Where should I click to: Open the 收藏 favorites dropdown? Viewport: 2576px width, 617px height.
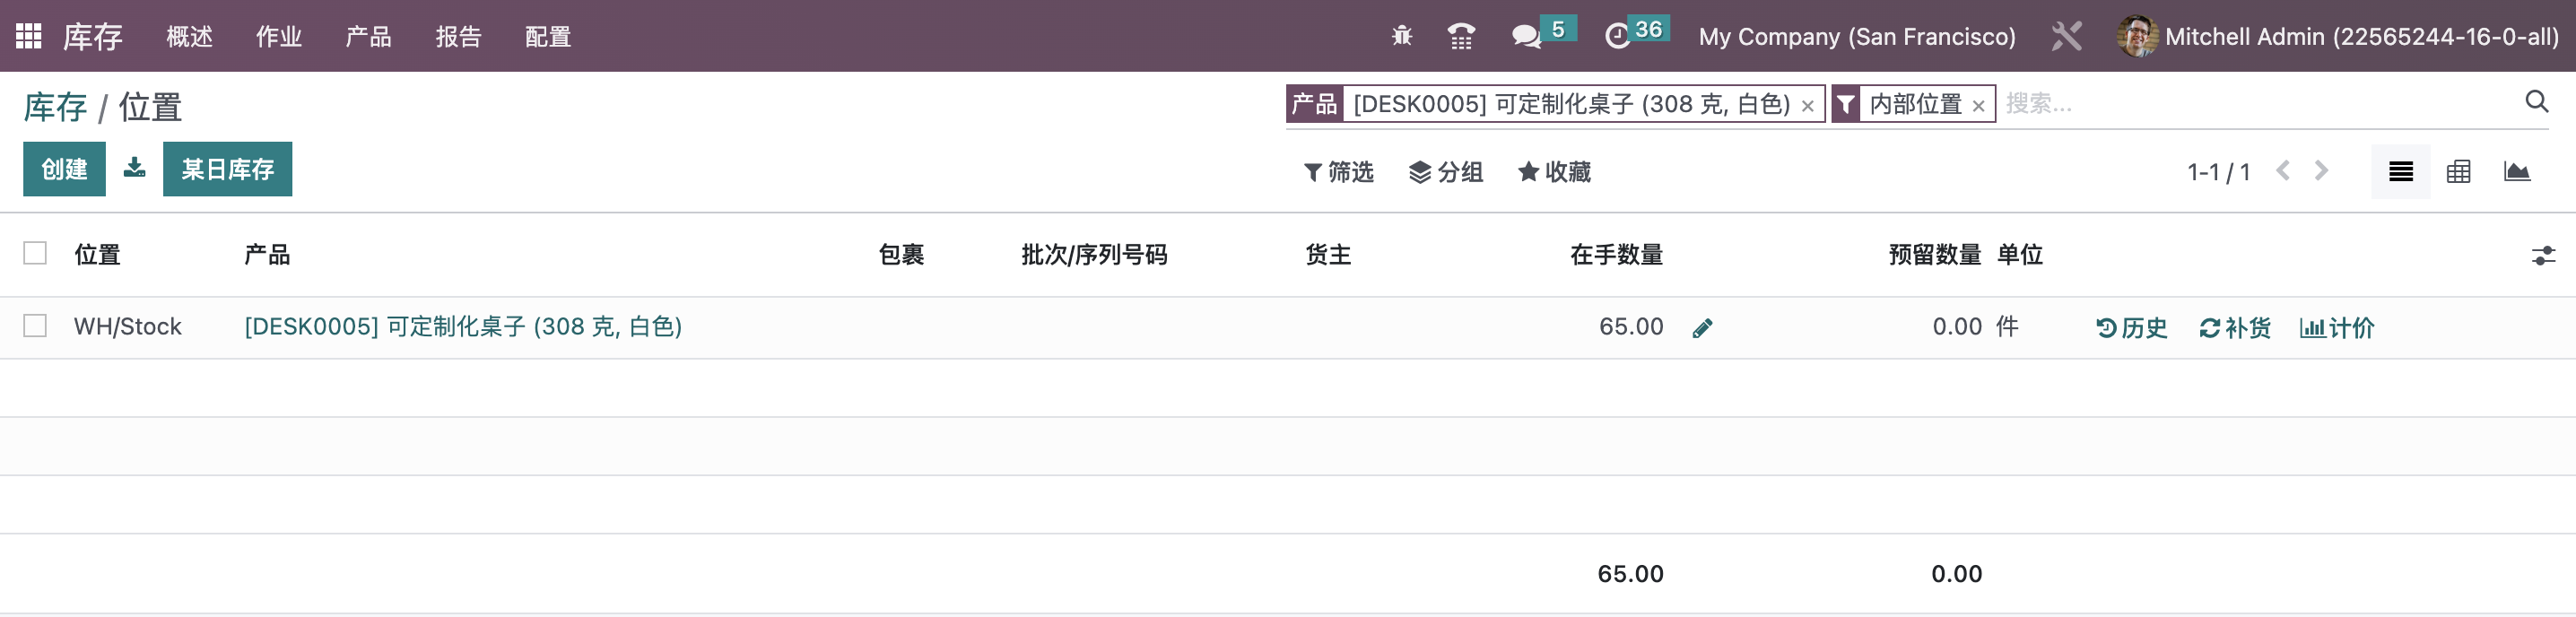point(1554,172)
